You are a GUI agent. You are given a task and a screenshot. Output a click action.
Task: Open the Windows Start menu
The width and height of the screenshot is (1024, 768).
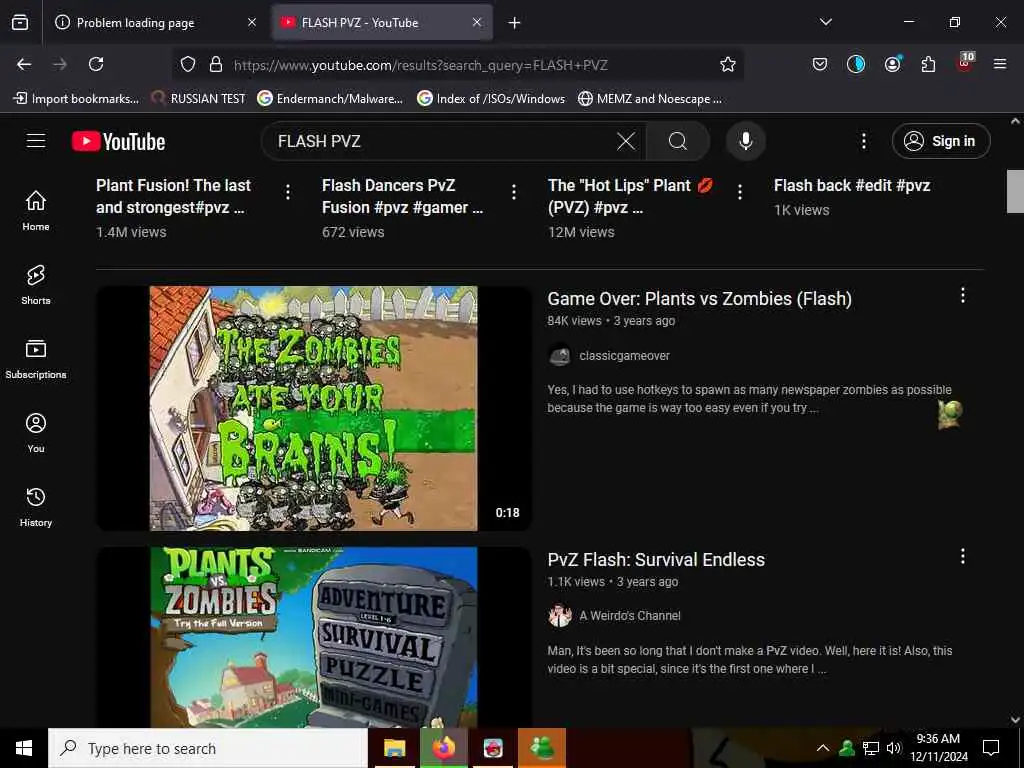[x=24, y=748]
